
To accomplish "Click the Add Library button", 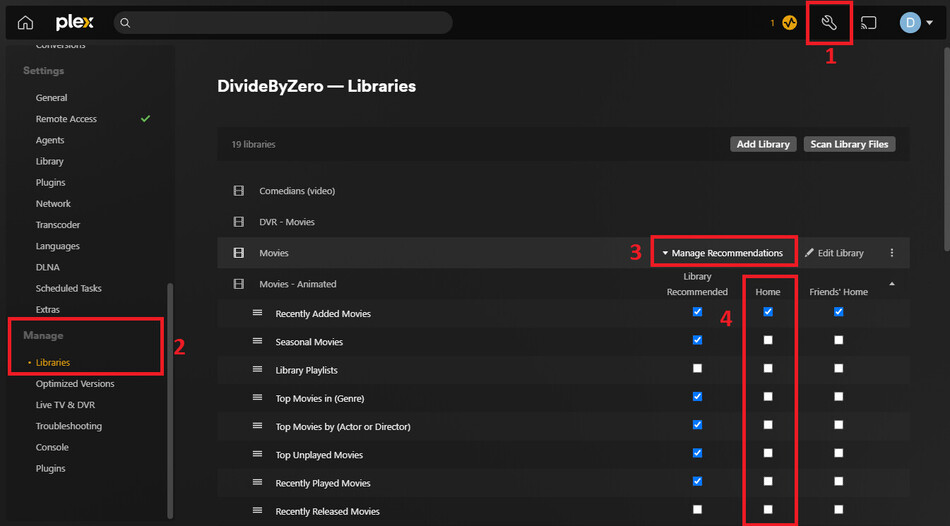I will coord(763,144).
